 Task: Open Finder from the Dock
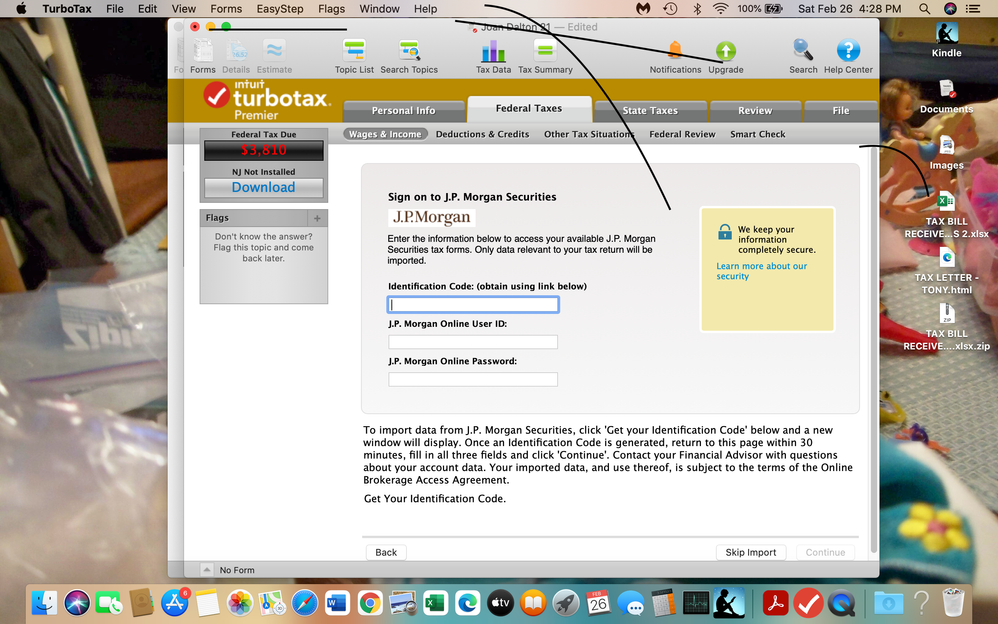pos(44,602)
